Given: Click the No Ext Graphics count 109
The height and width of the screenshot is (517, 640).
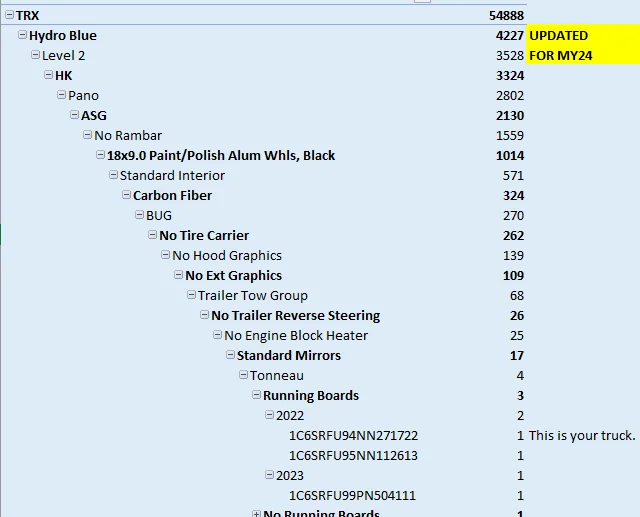Looking at the screenshot, I should (513, 275).
